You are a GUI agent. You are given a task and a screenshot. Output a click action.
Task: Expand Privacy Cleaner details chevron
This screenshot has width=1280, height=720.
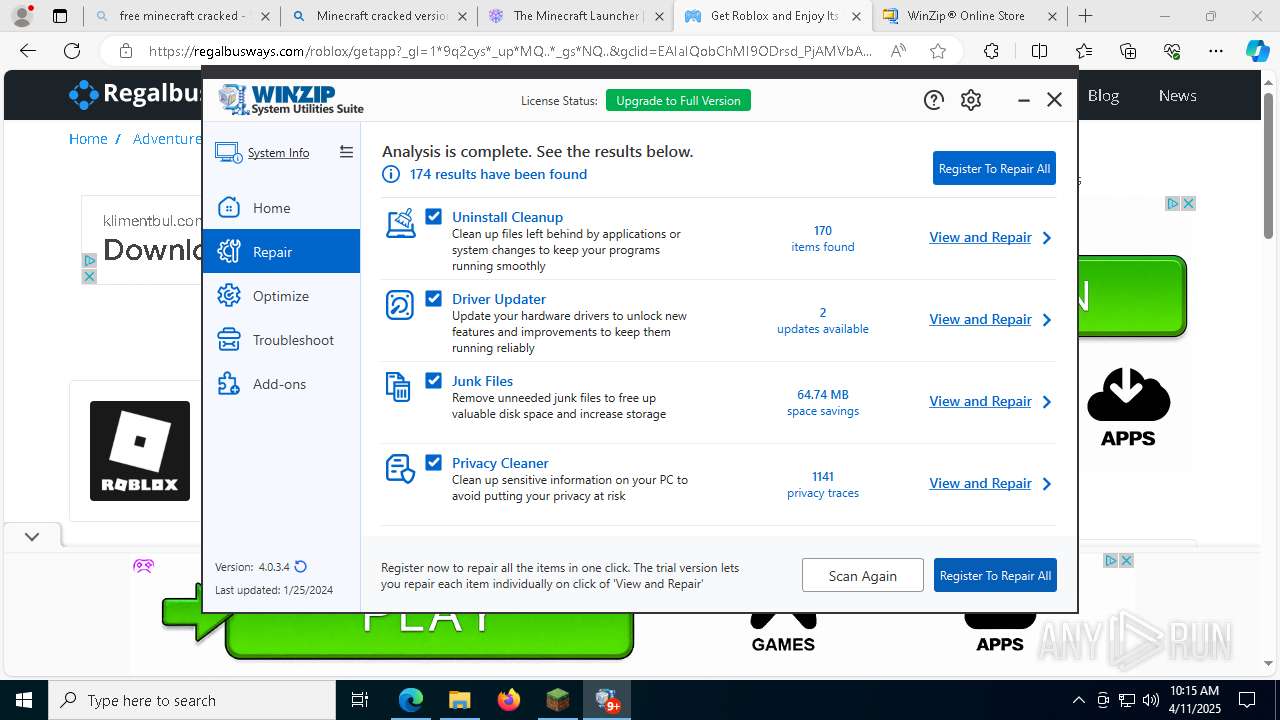pos(1047,484)
